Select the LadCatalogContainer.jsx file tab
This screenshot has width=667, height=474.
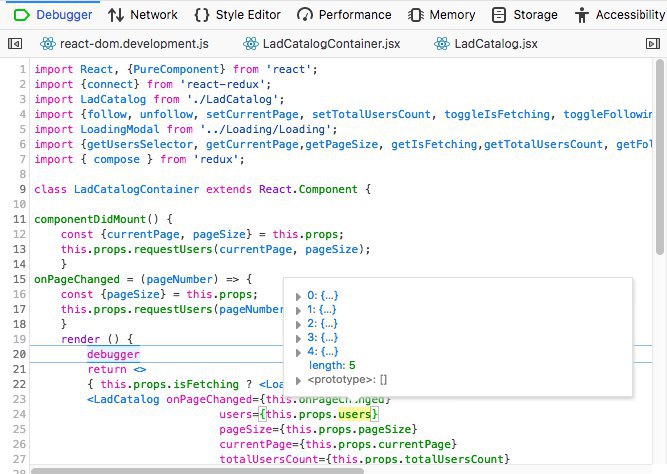[x=322, y=43]
